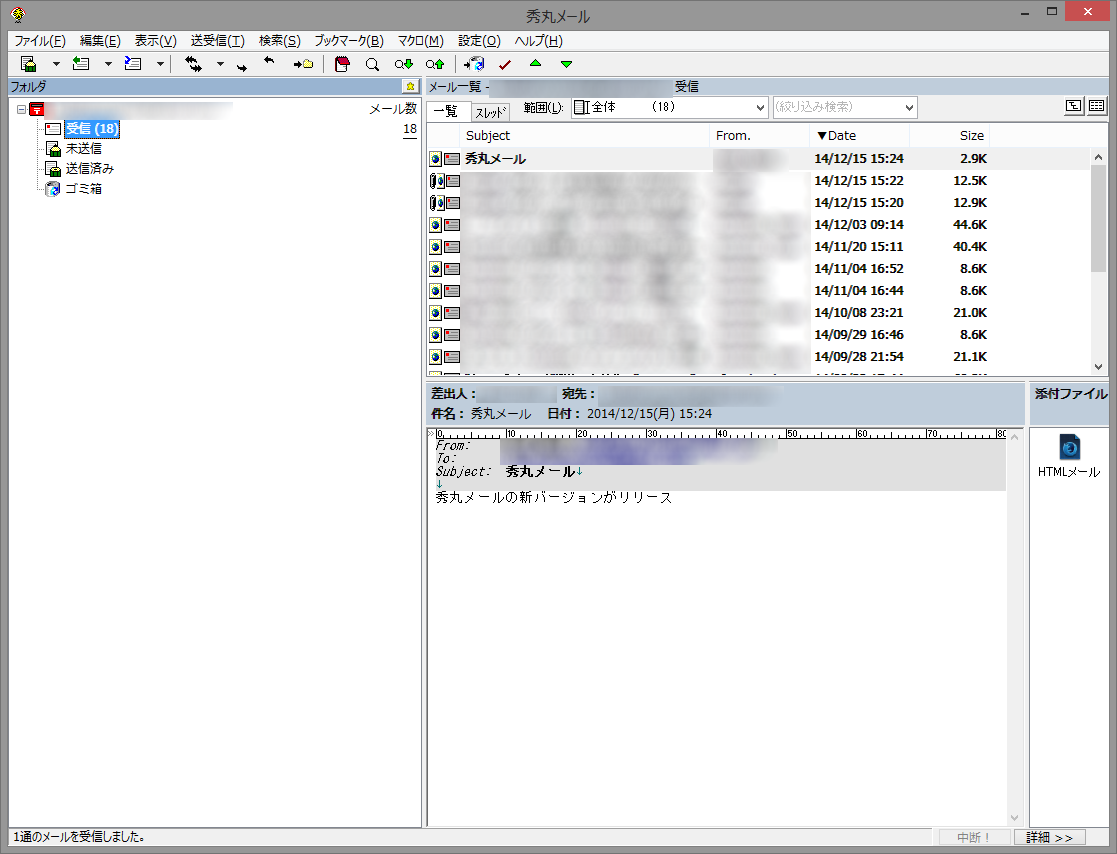The height and width of the screenshot is (854, 1117).
Task: Open the ブックマーク(B) menu
Action: pos(349,41)
